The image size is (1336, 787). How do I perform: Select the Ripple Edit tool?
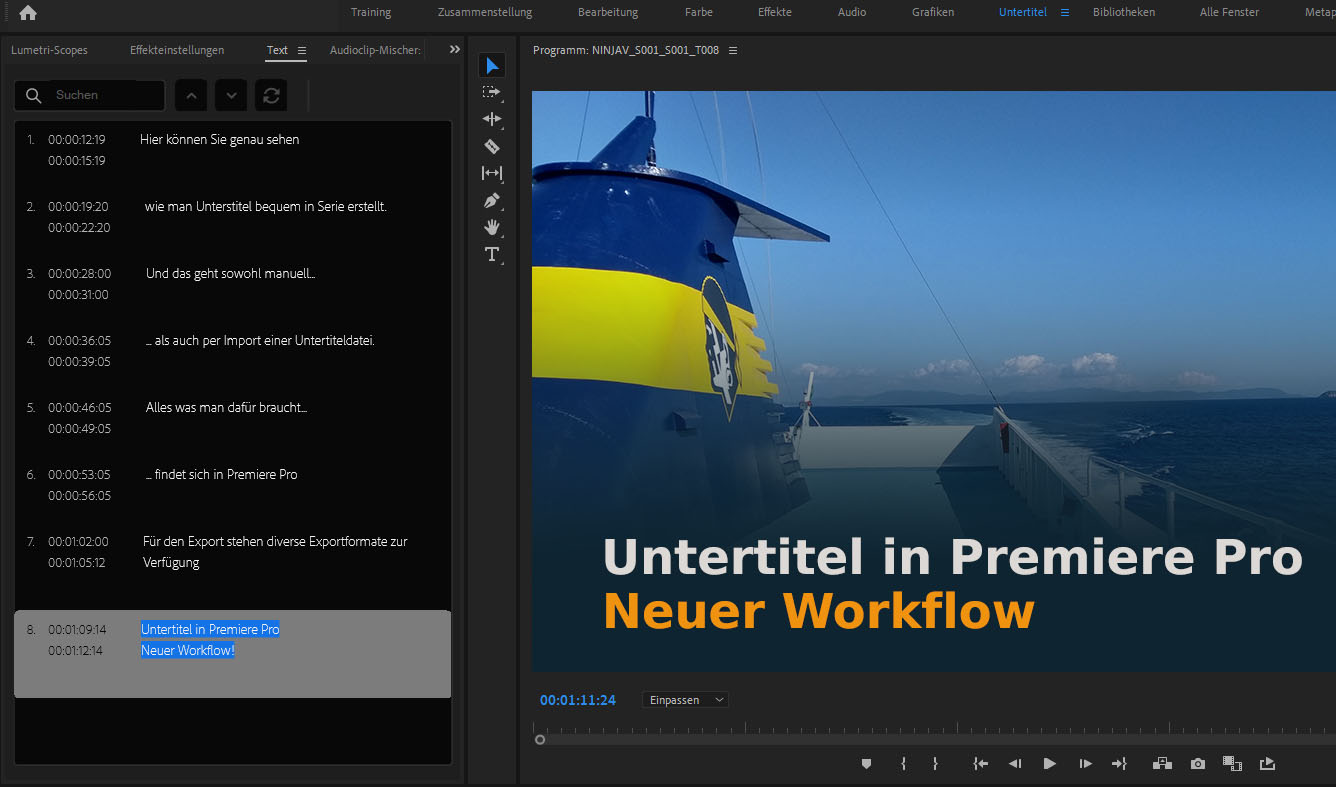[x=491, y=119]
